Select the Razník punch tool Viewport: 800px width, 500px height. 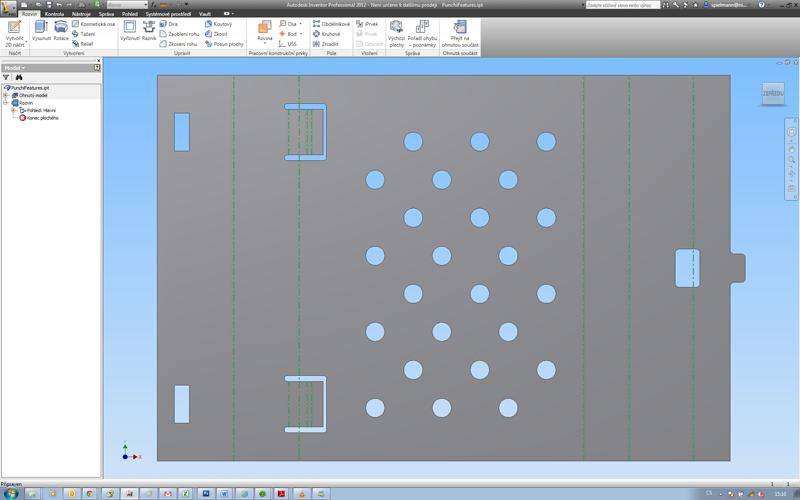click(x=149, y=31)
